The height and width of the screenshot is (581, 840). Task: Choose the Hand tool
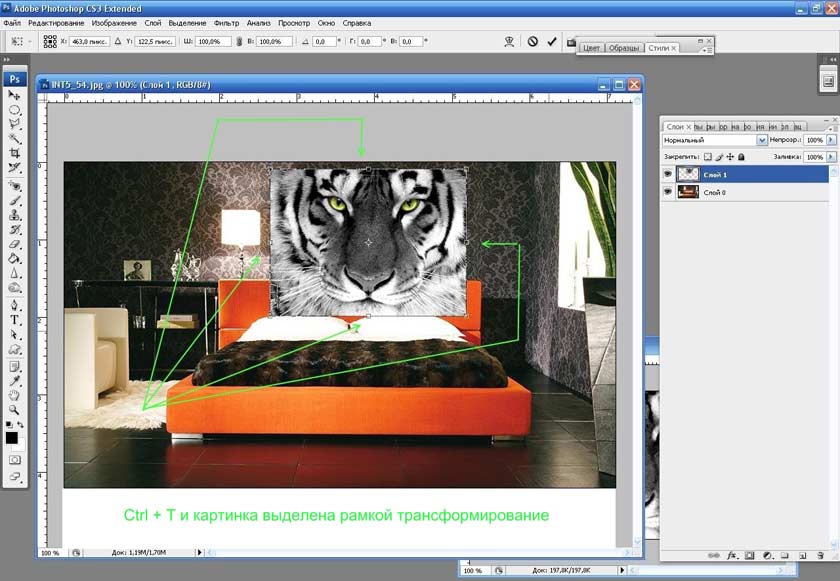[x=15, y=395]
